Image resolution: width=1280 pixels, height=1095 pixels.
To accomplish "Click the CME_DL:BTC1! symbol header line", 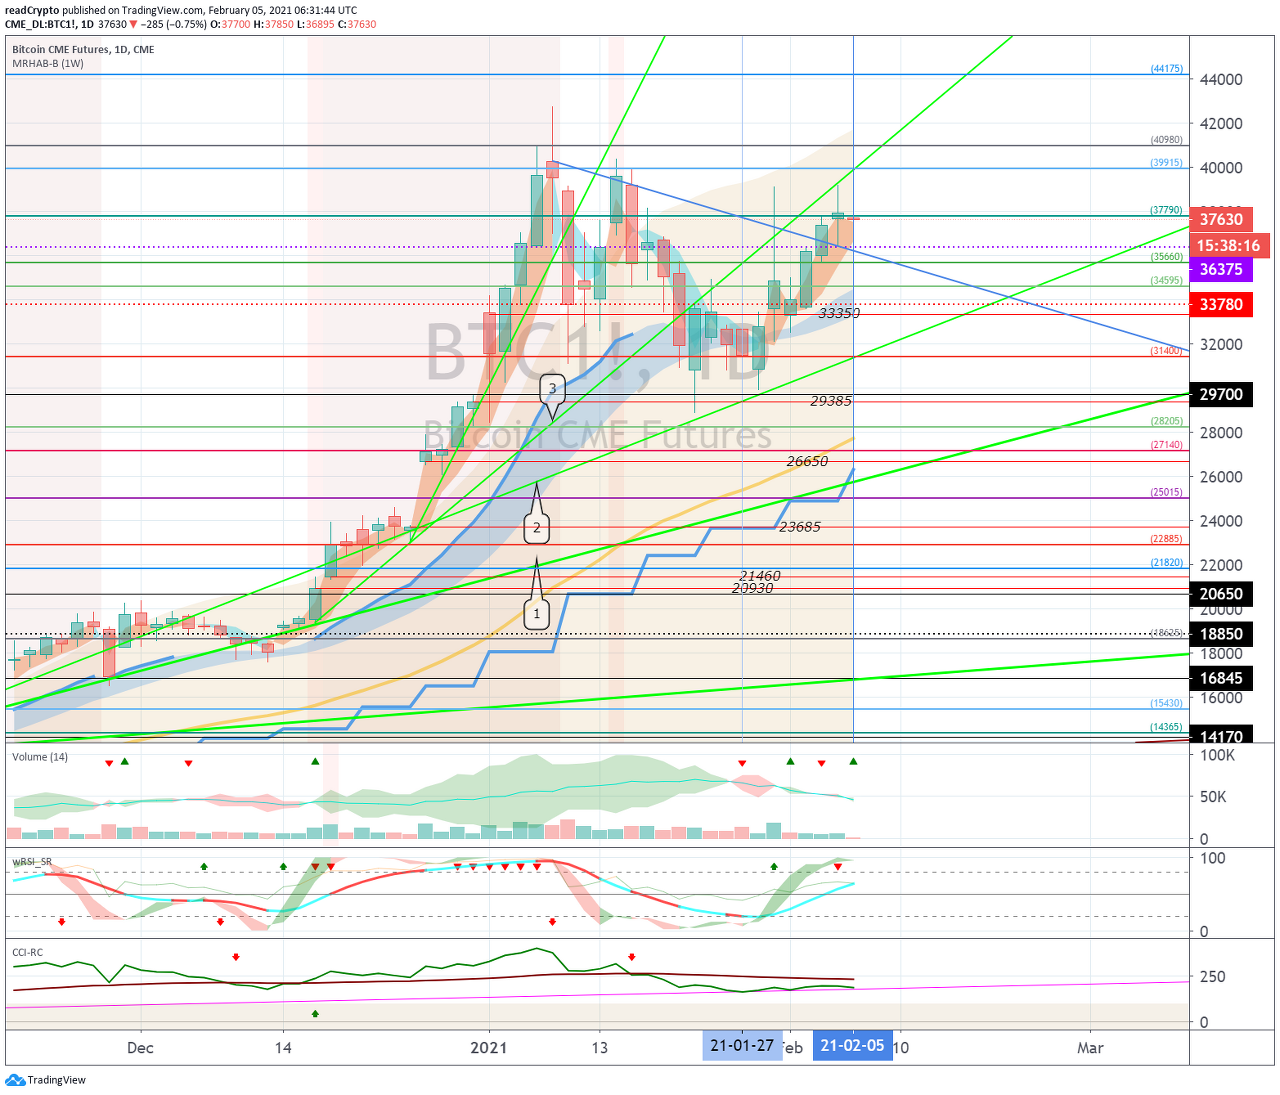I will coord(191,24).
